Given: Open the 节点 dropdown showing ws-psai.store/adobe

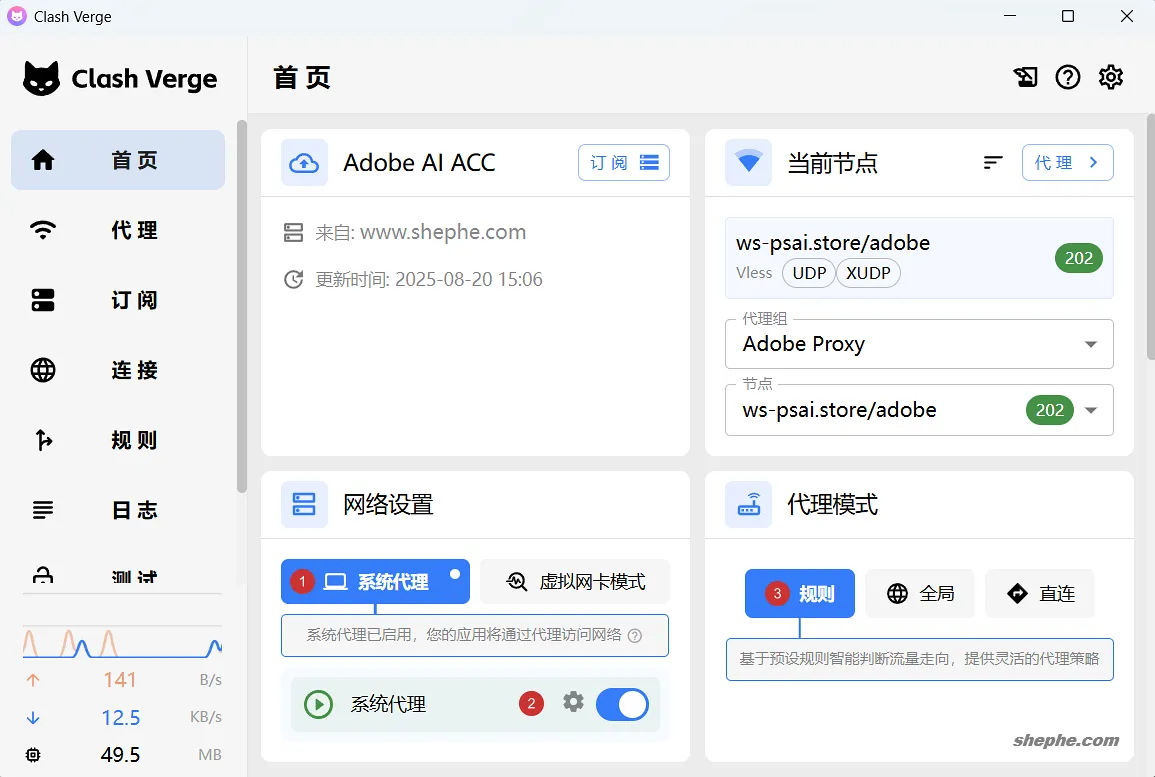Looking at the screenshot, I should coord(919,410).
